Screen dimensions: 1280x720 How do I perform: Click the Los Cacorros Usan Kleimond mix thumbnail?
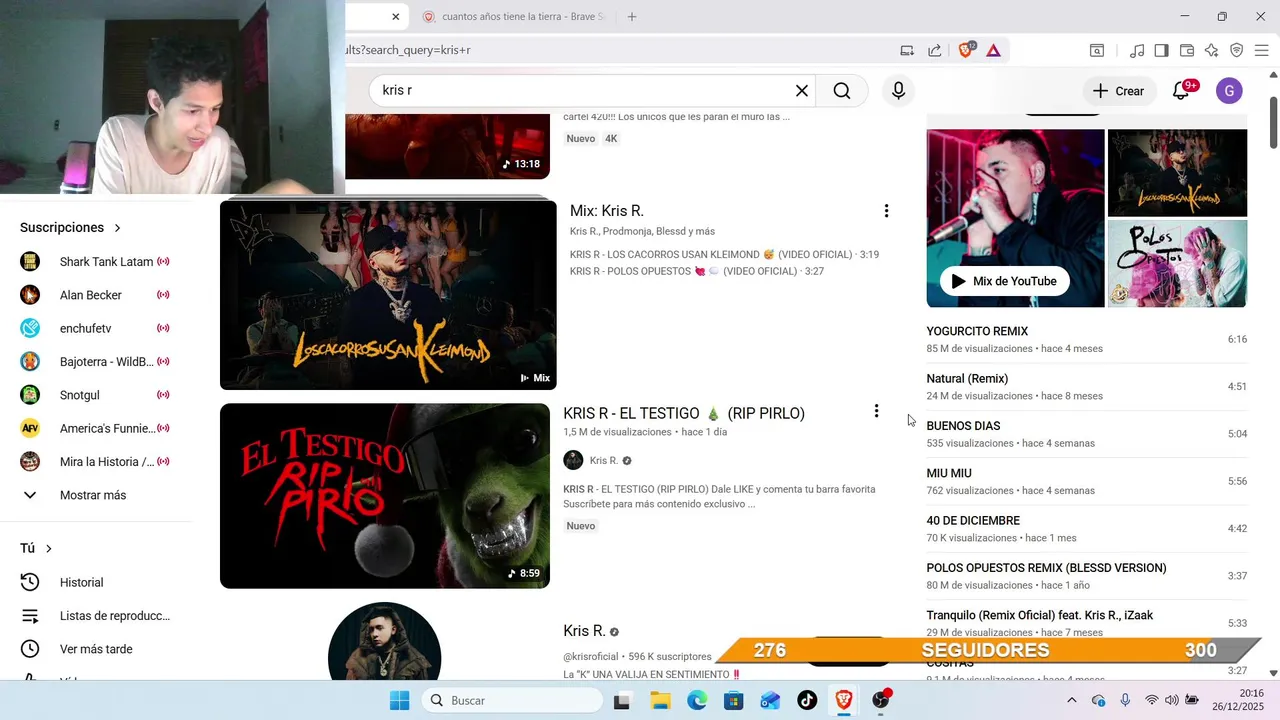(x=388, y=295)
